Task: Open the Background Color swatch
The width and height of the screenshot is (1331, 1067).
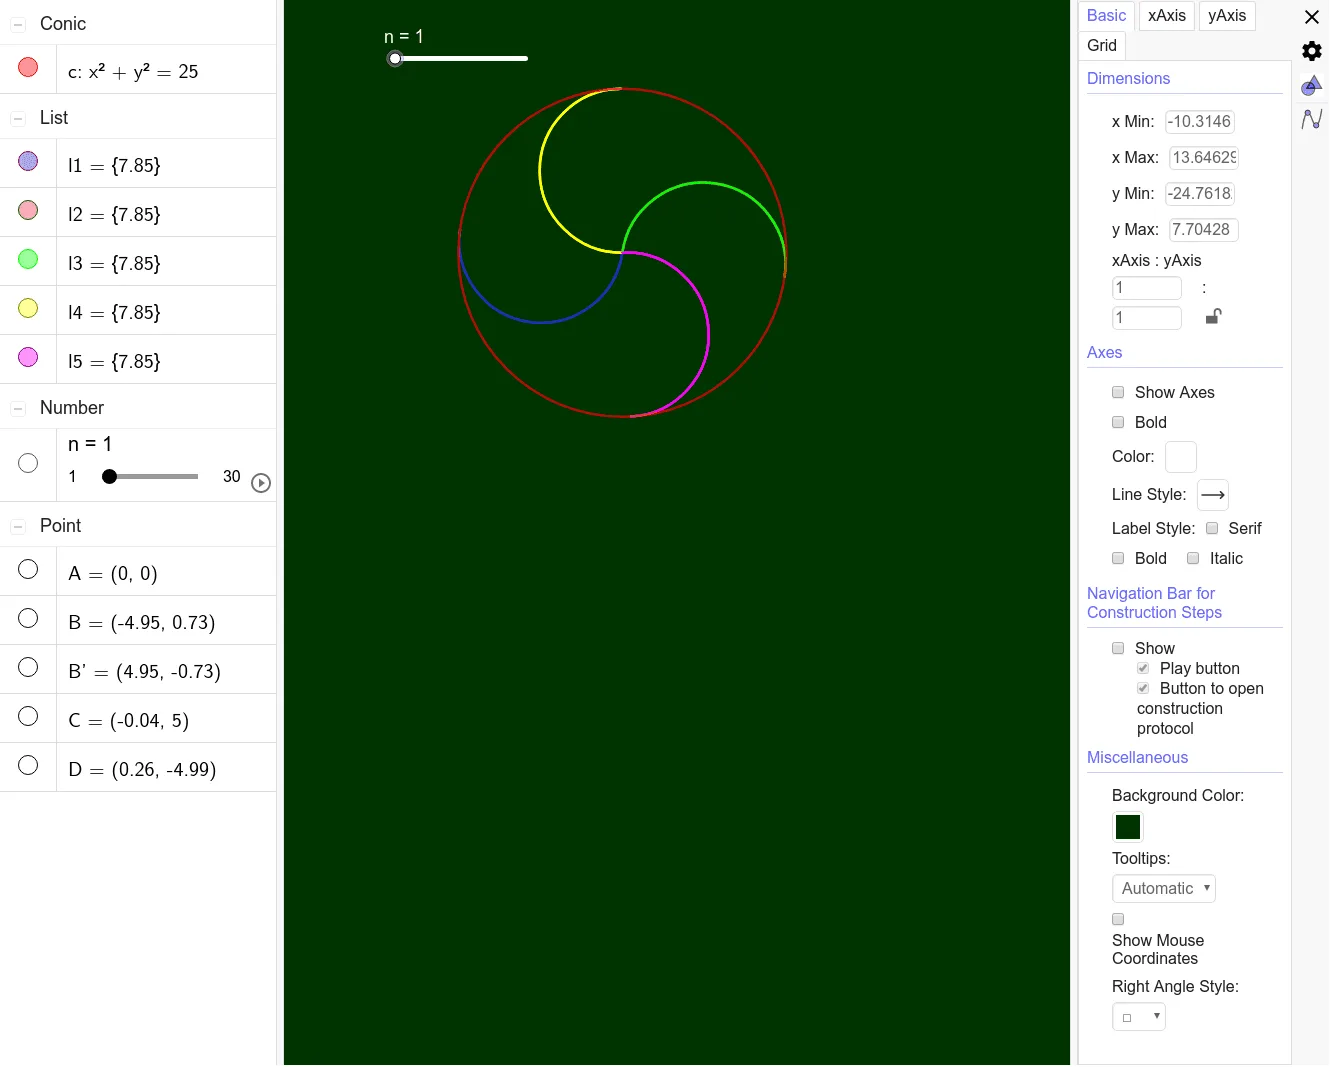Action: point(1128,827)
